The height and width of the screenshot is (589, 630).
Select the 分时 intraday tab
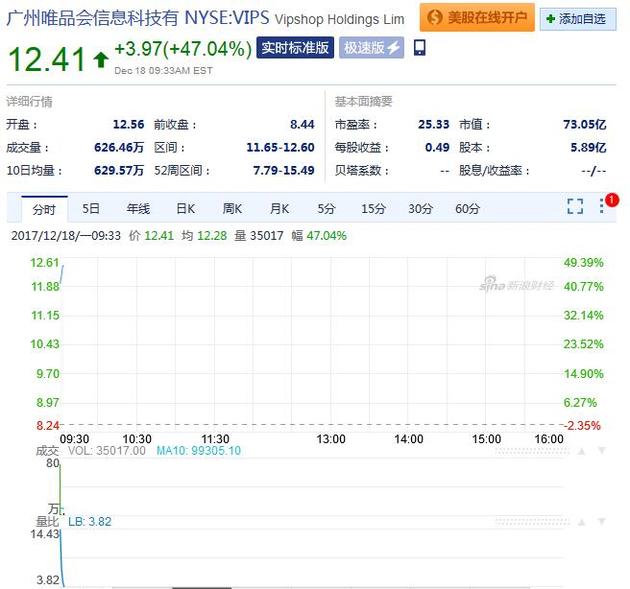tap(44, 209)
